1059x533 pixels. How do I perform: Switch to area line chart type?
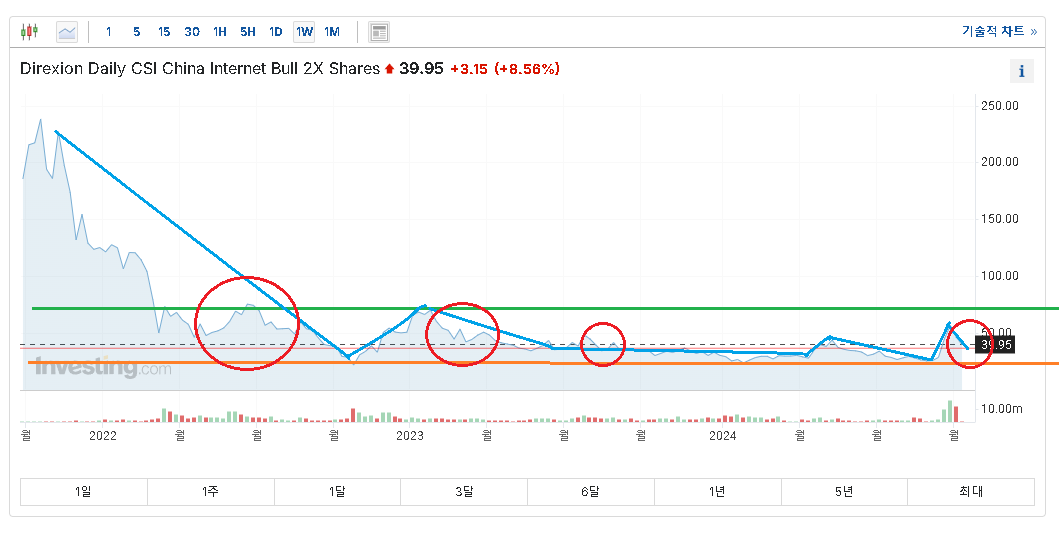[x=67, y=32]
